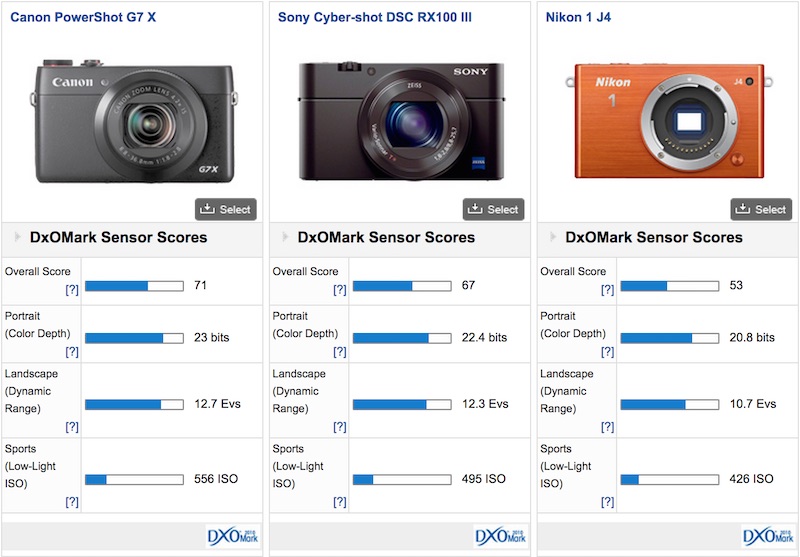Open Portrait Color Depth help [?] for Sony
The image size is (800, 557).
point(340,351)
